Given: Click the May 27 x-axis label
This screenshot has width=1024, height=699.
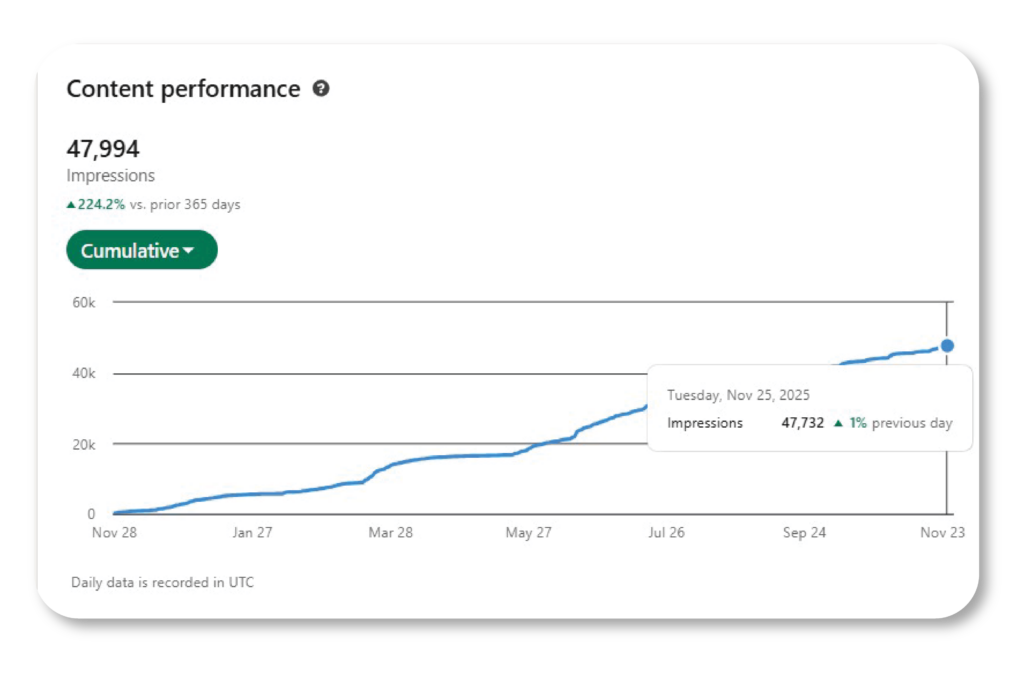Looking at the screenshot, I should tap(528, 533).
